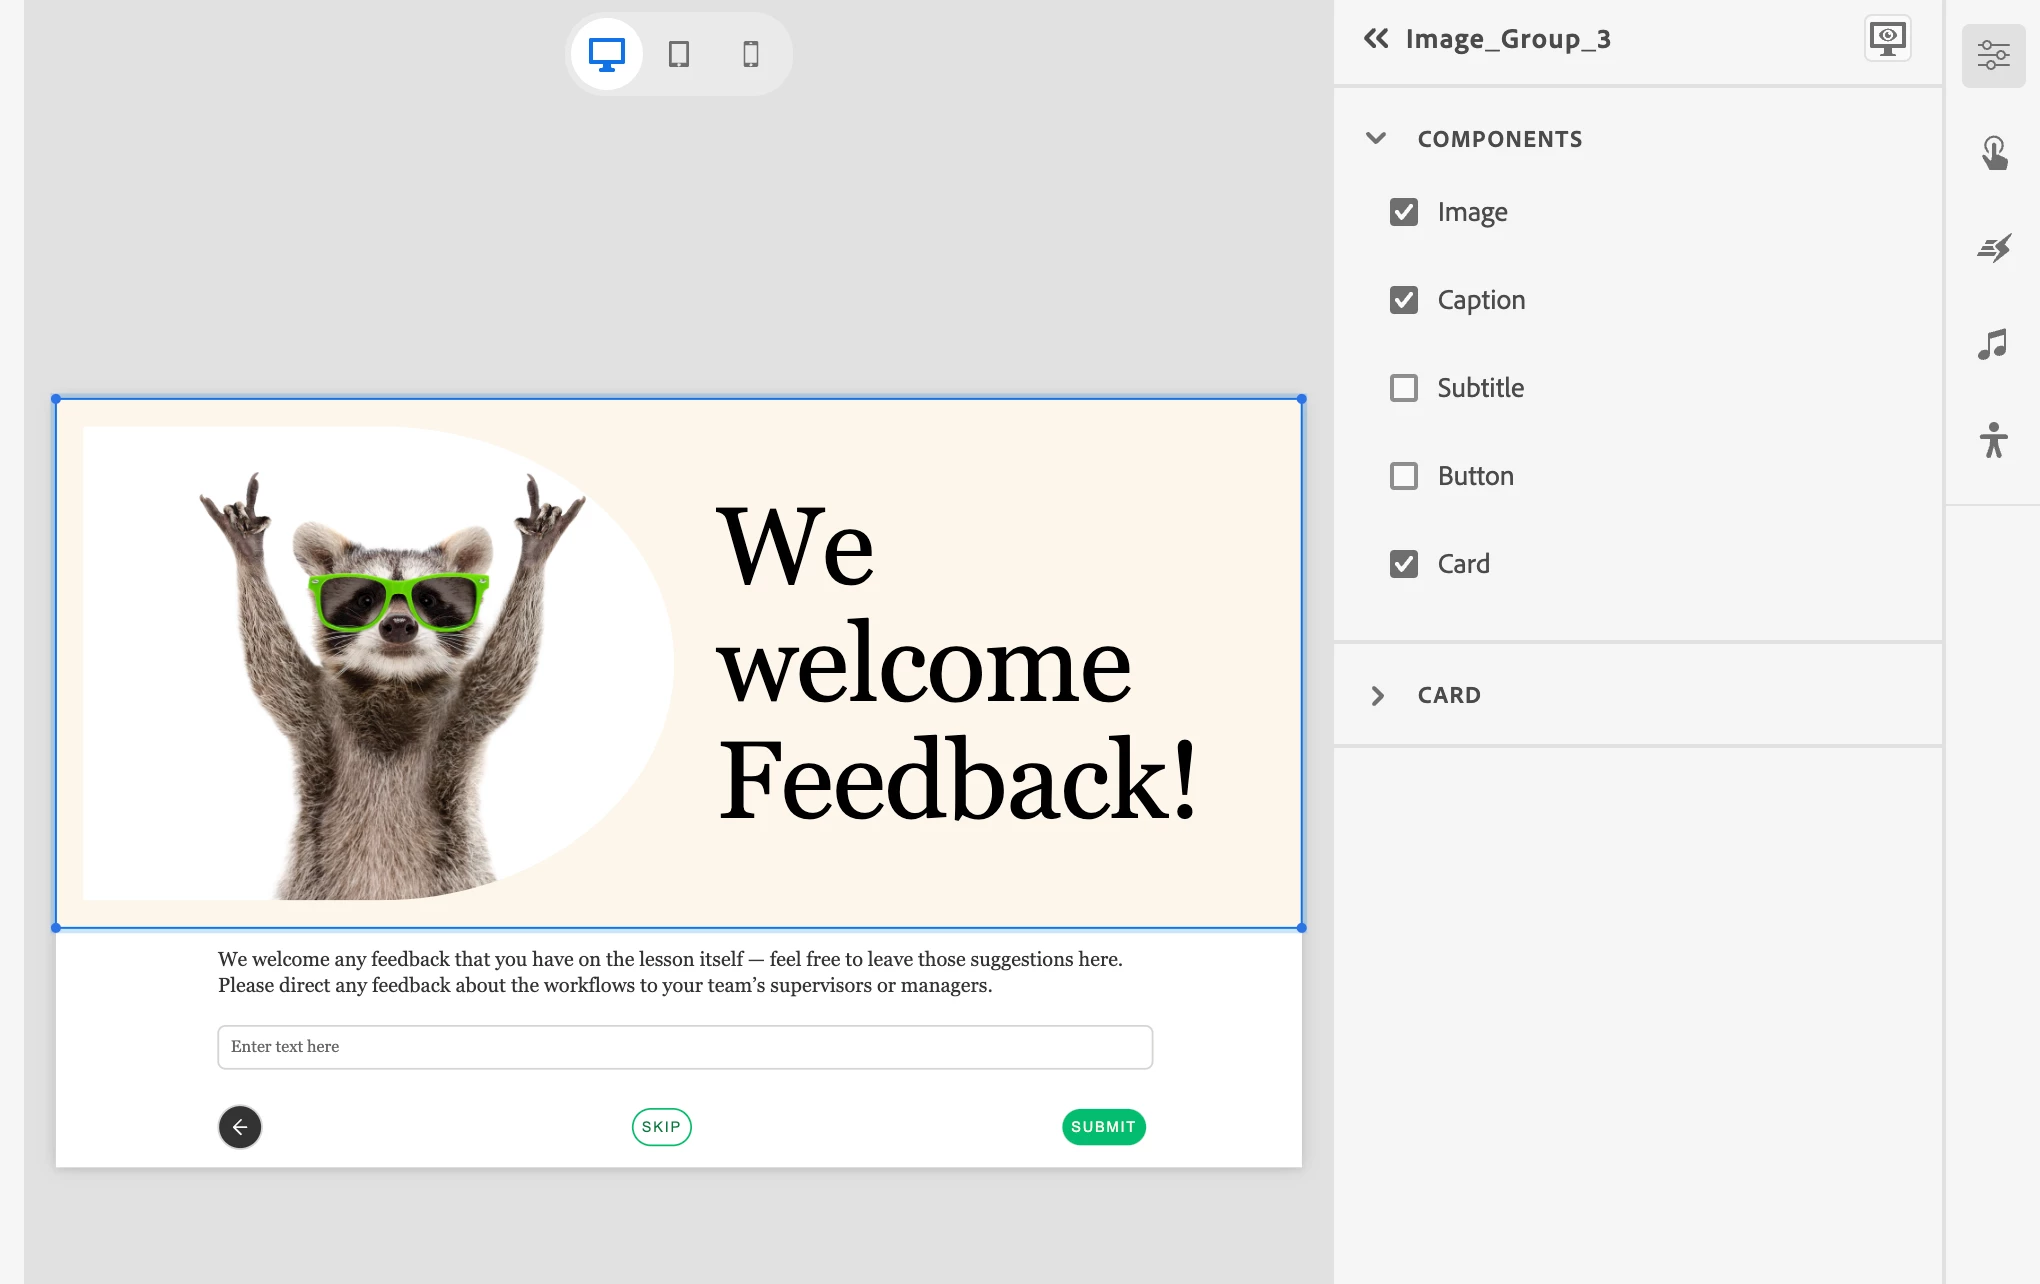
Task: Collapse the COMPONENTS section
Action: click(x=1376, y=139)
